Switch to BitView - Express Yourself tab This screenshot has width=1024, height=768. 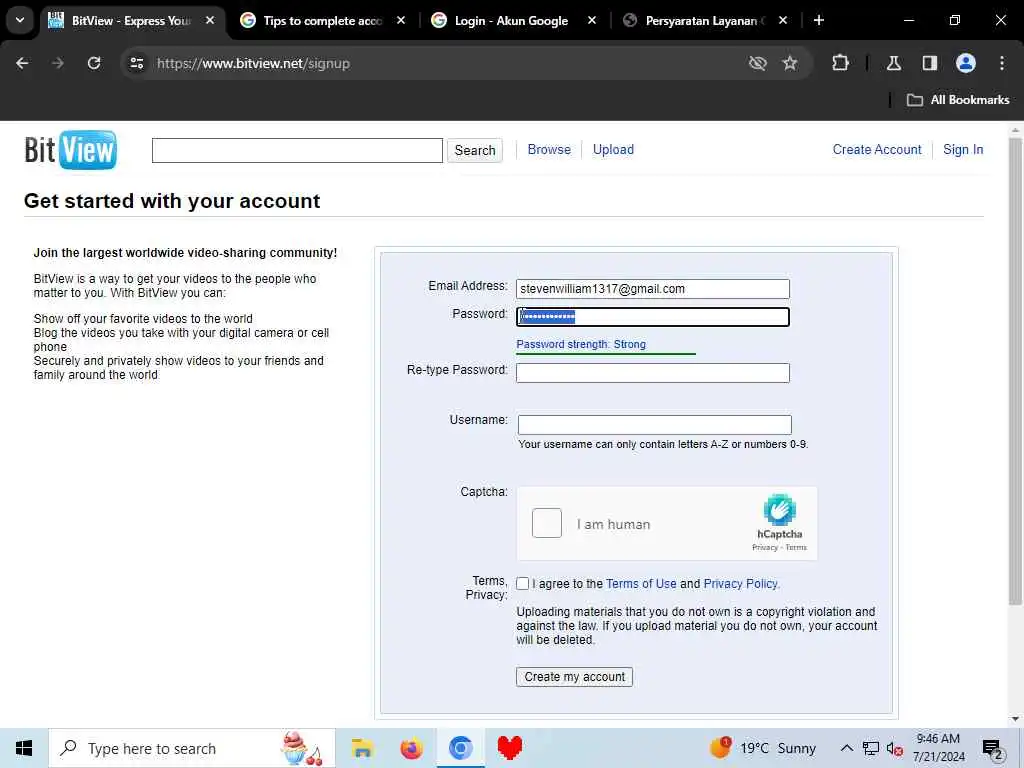(x=131, y=20)
